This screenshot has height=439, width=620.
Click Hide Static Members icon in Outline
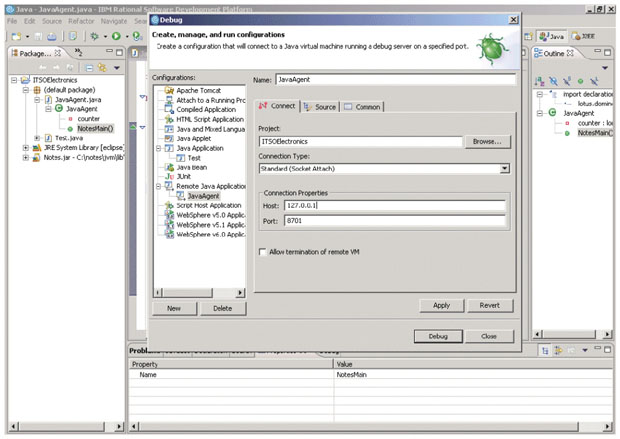point(567,81)
